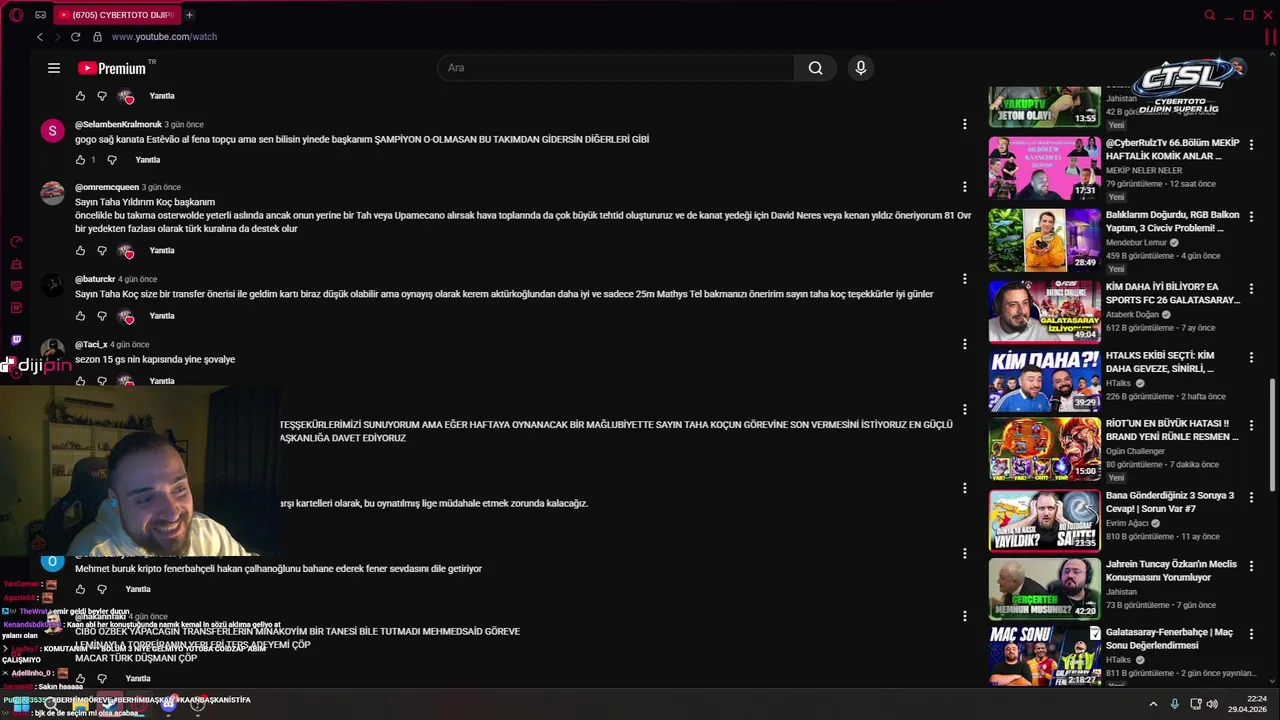Image resolution: width=1280 pixels, height=720 pixels.
Task: Open three-dot menu on @baturckr's comment
Action: pos(964,279)
